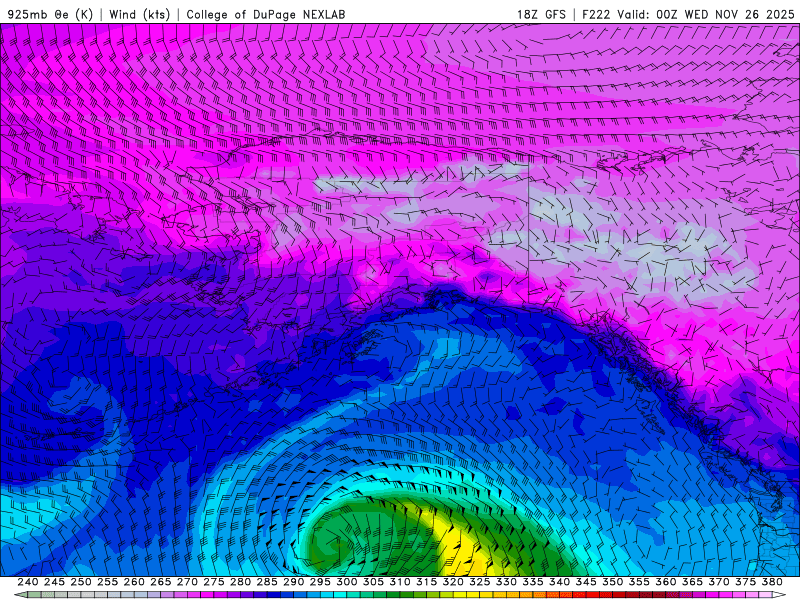This screenshot has width=800, height=600.
Task: Select the 350 value on the color scale
Action: point(613,582)
